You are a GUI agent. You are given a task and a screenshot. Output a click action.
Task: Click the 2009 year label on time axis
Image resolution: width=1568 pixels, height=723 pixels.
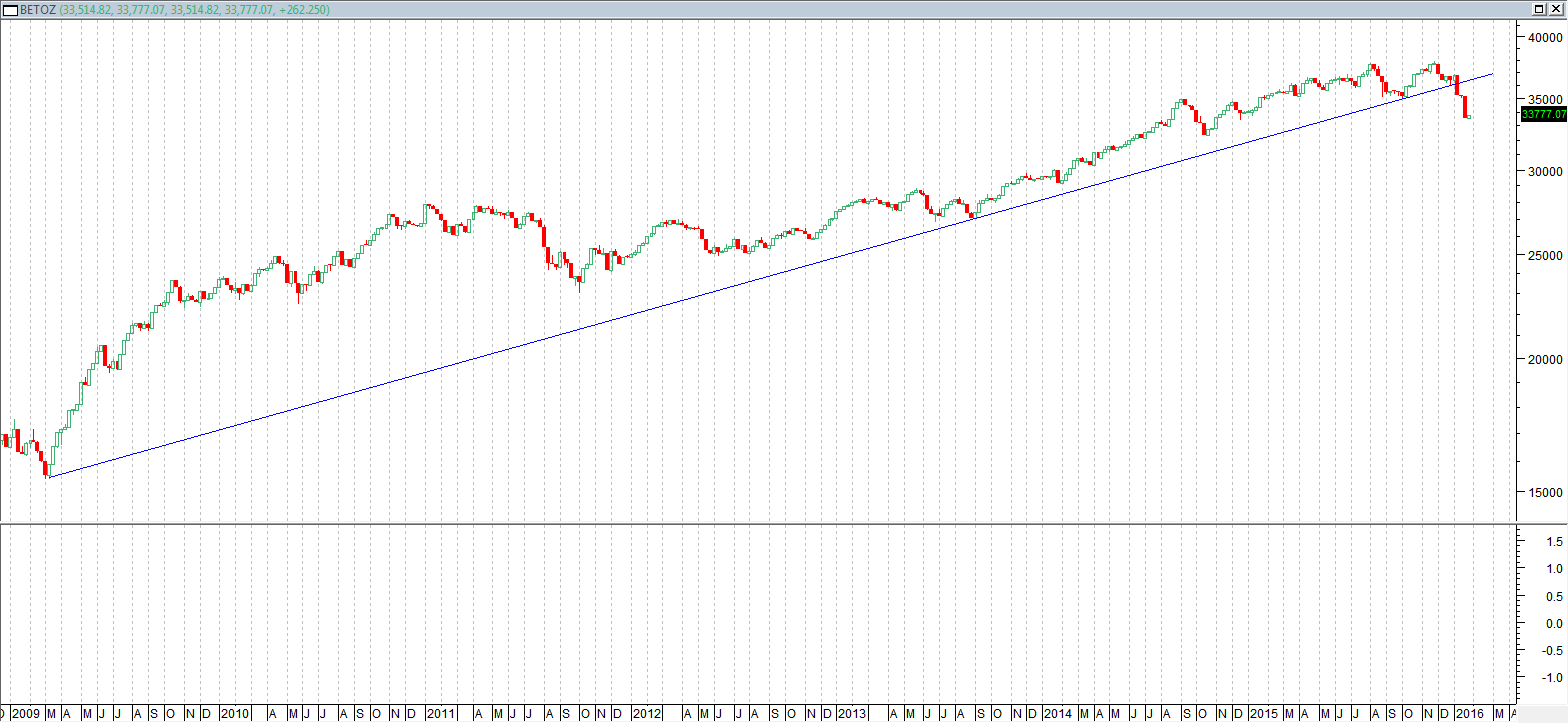tap(25, 714)
